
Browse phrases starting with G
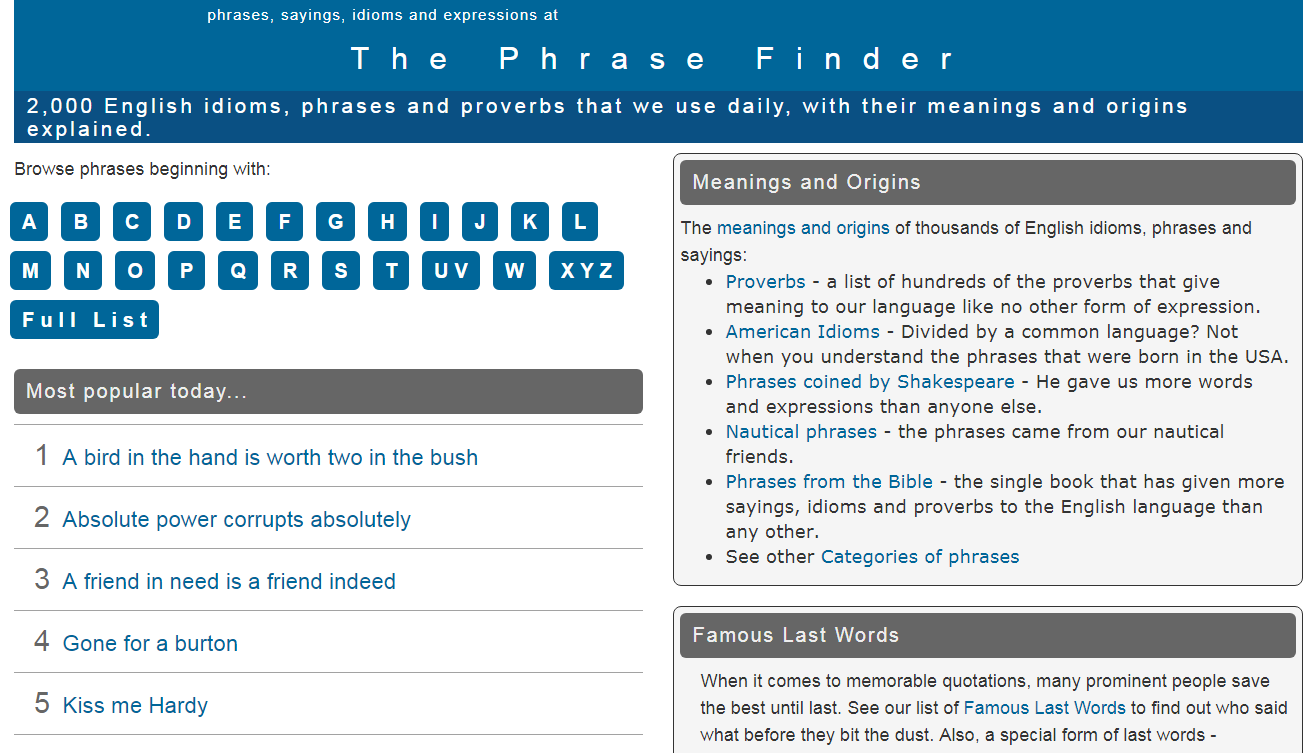(335, 221)
